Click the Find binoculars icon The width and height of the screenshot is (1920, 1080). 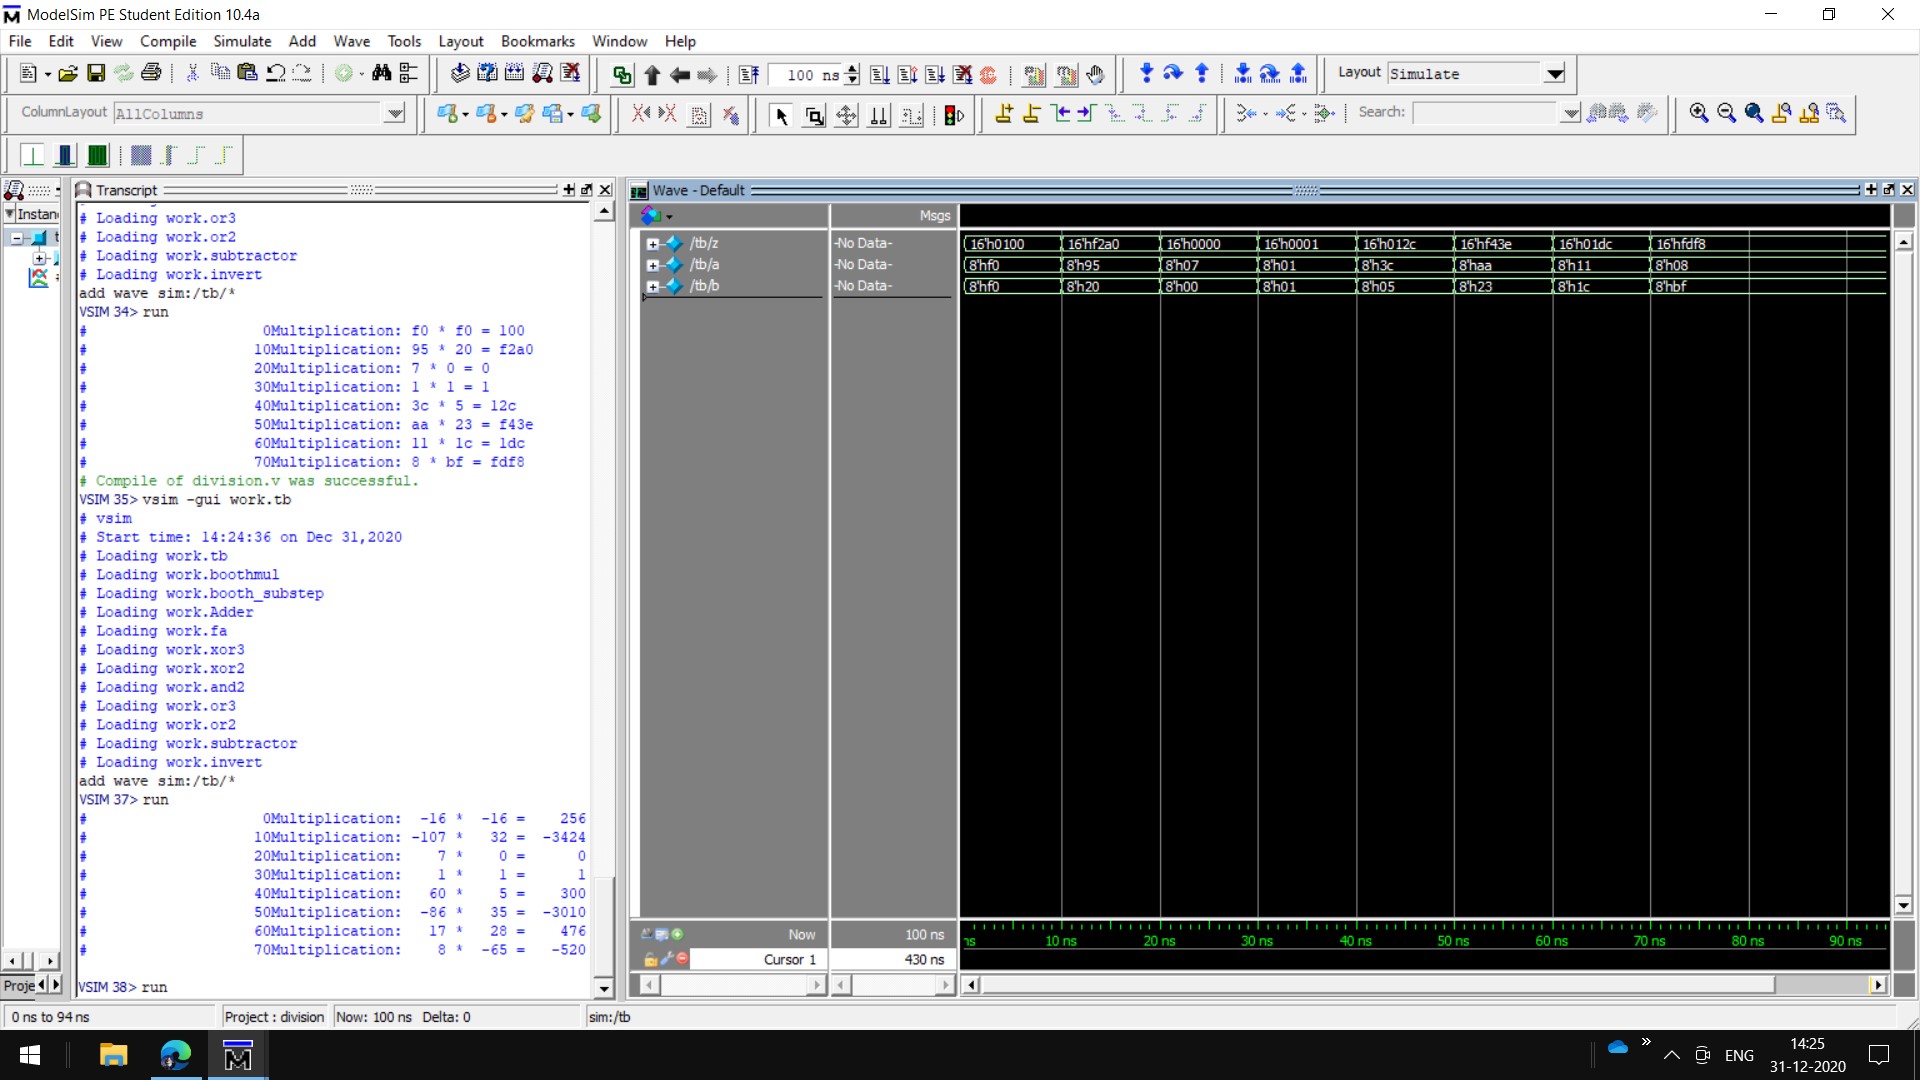(x=381, y=73)
